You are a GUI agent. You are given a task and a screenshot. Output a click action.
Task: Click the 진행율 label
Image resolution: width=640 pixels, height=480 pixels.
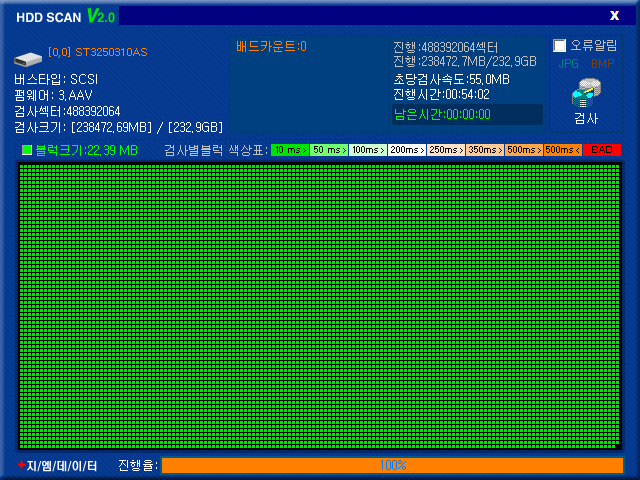point(138,465)
